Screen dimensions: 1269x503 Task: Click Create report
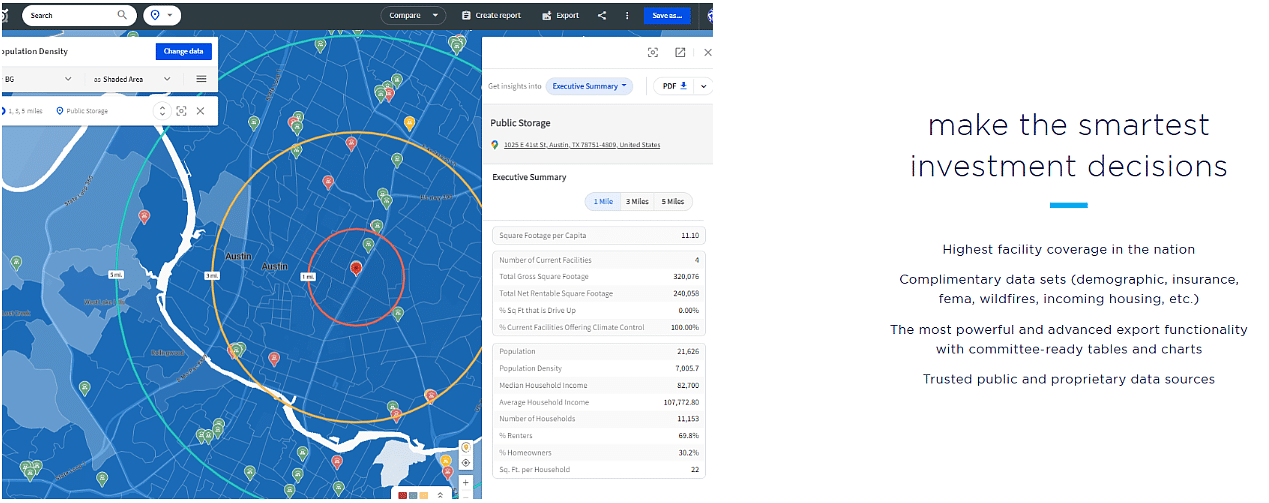point(491,15)
